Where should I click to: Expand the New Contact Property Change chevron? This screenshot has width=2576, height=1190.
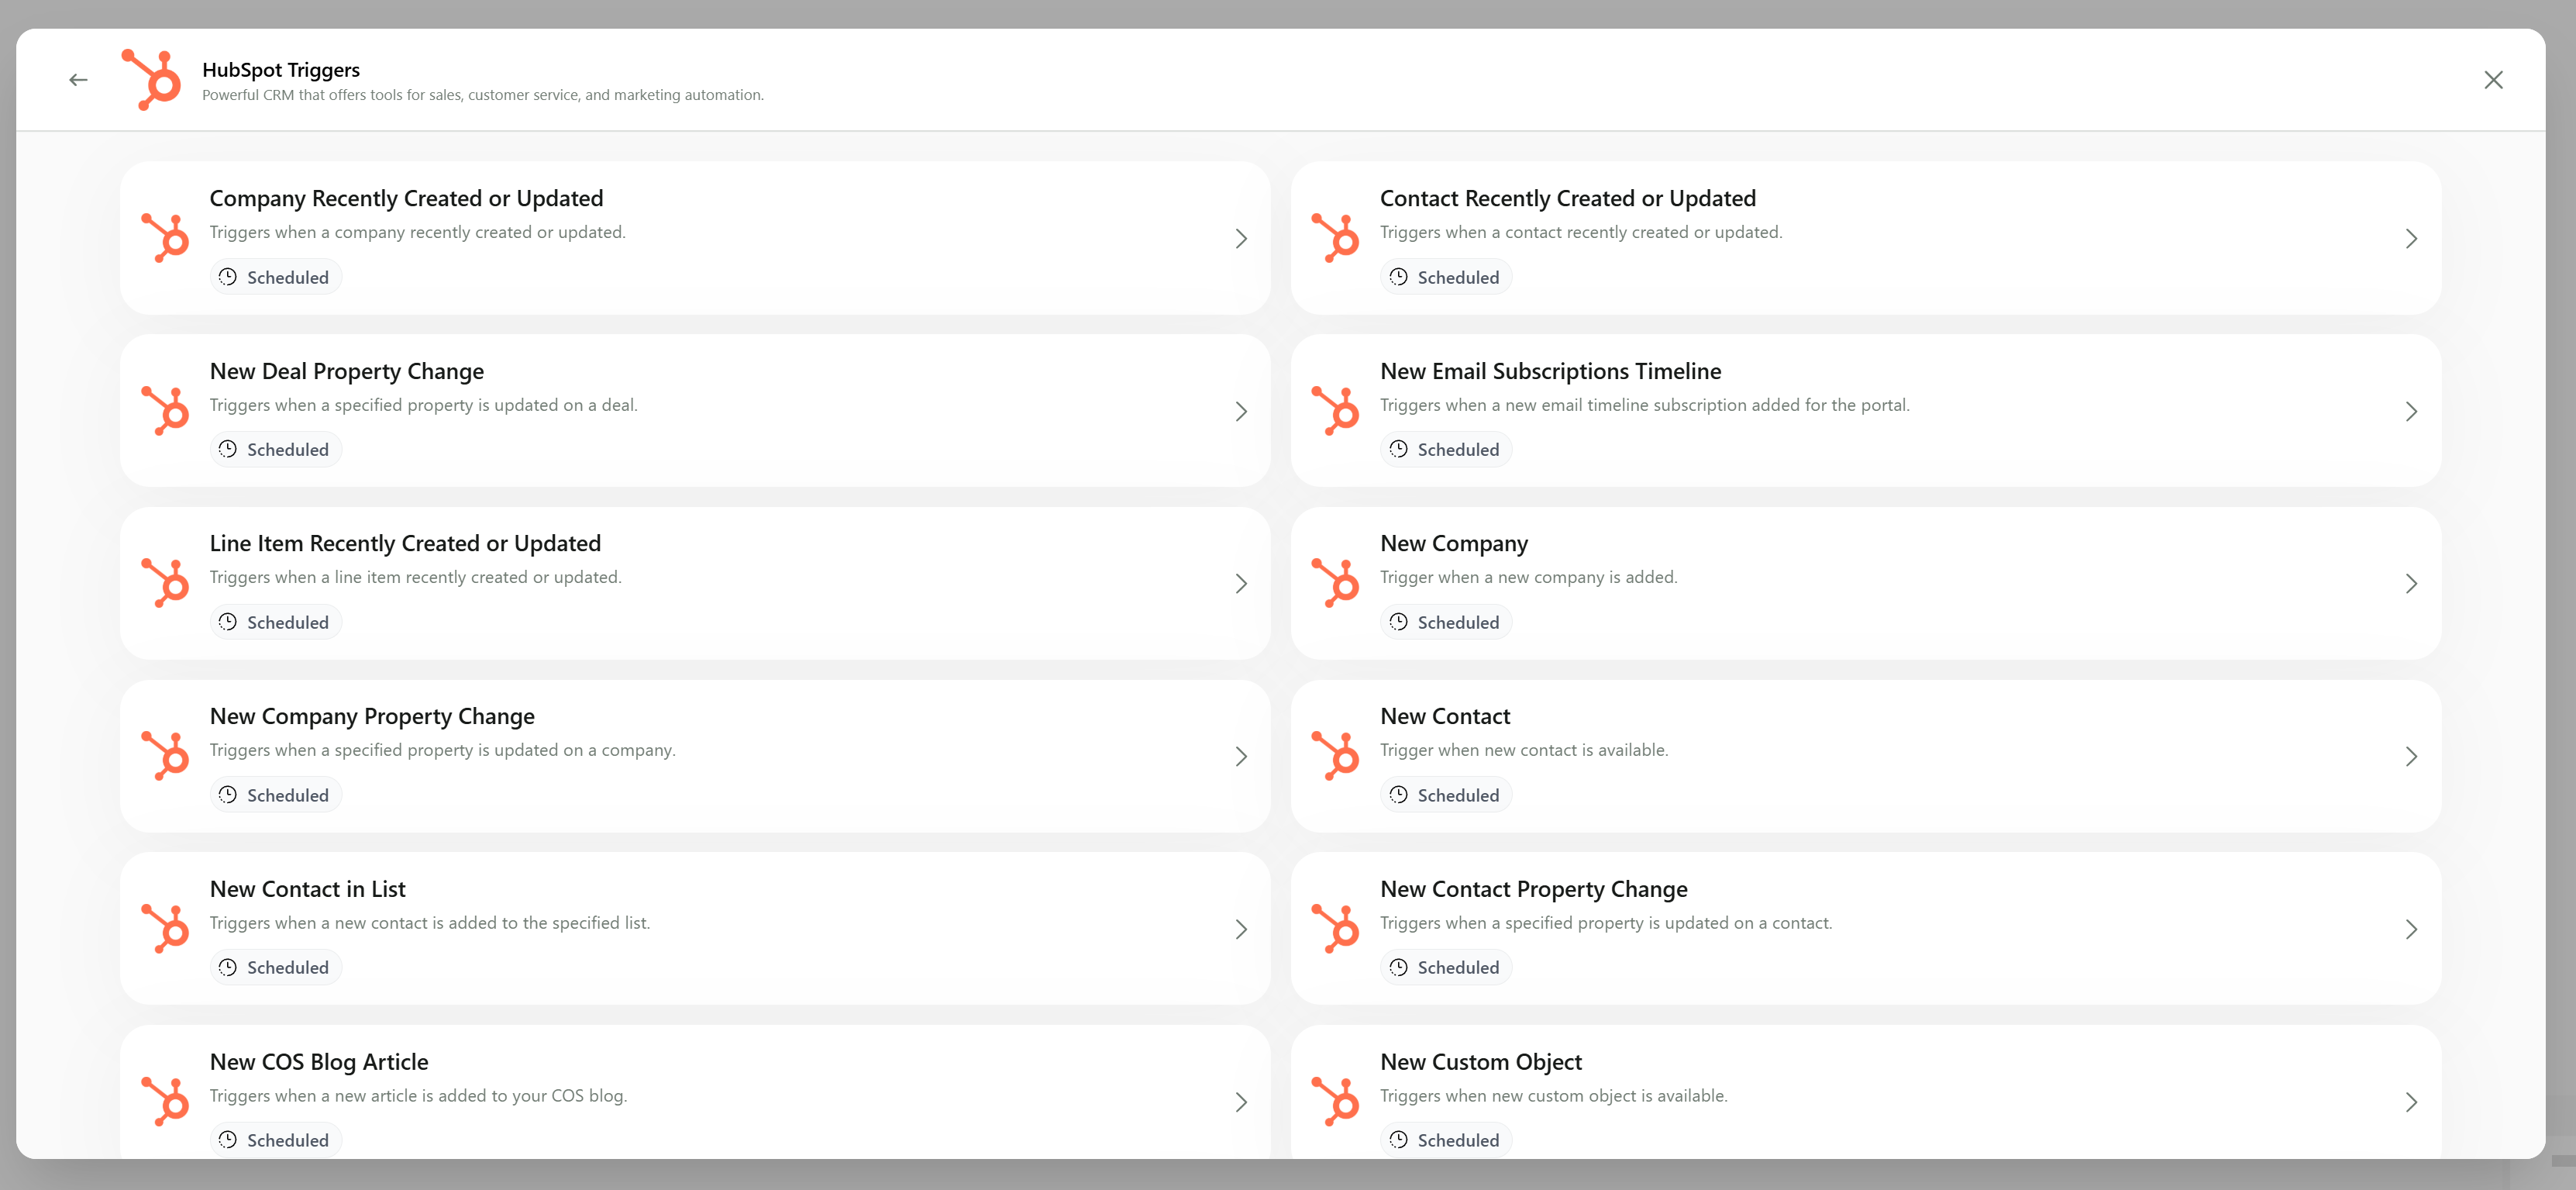click(2410, 929)
